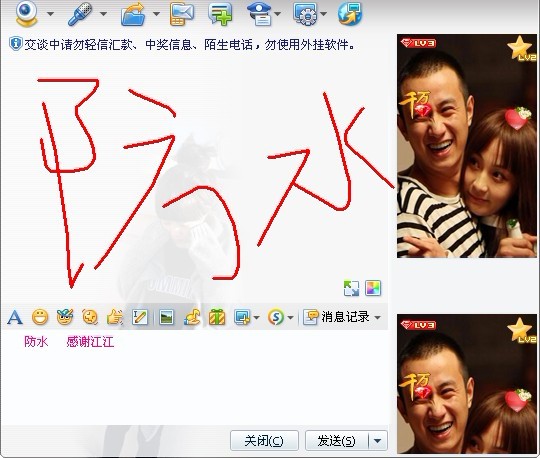Image resolution: width=540 pixels, height=458 pixels.
Task: Click the star level badge on upper avatar
Action: [x=521, y=48]
